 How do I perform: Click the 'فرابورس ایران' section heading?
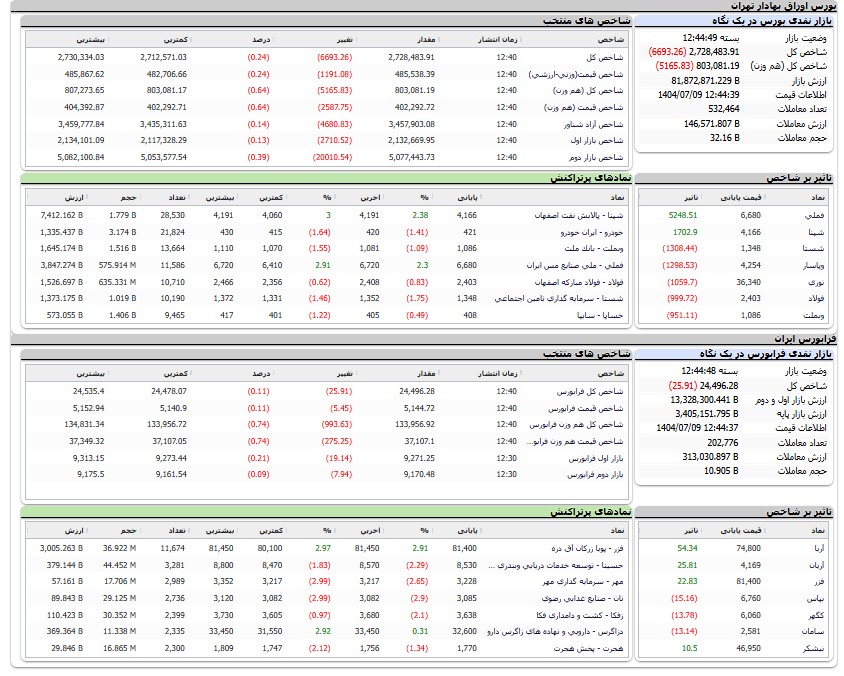(810, 341)
